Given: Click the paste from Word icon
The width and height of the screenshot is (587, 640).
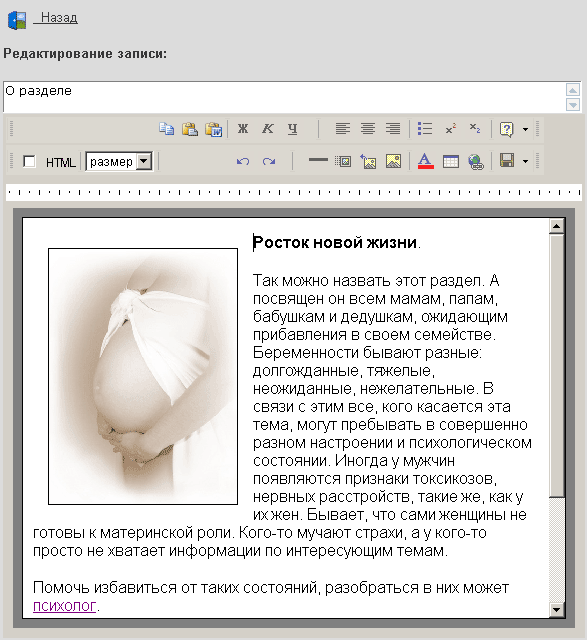Looking at the screenshot, I should coord(213,129).
